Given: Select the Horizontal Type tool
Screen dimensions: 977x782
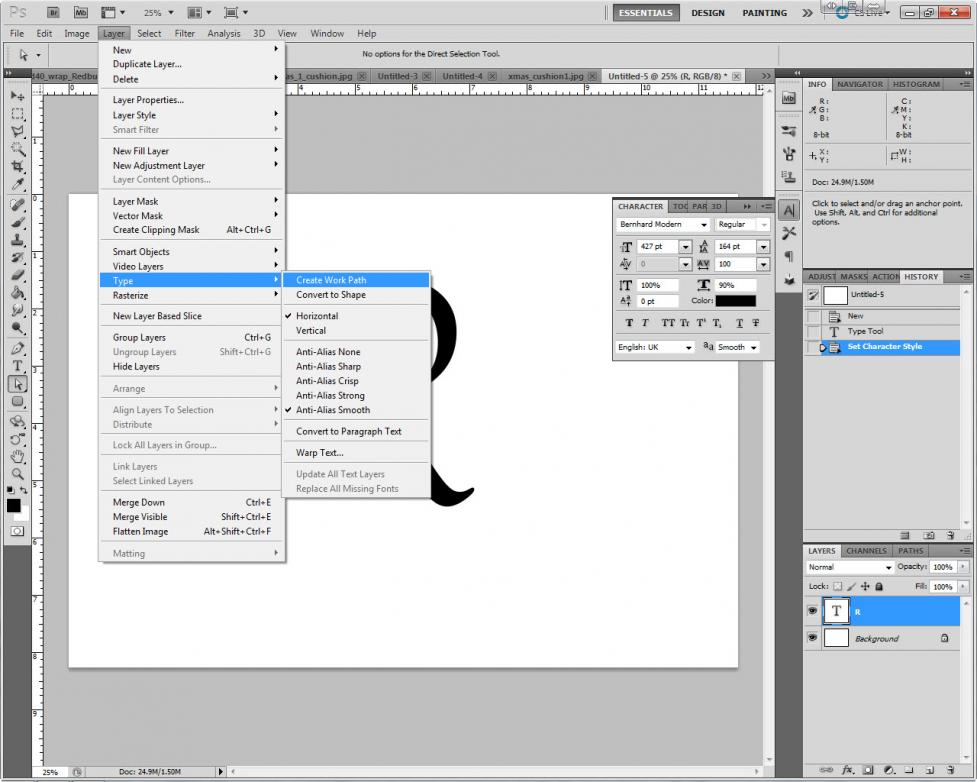Looking at the screenshot, I should (x=17, y=366).
